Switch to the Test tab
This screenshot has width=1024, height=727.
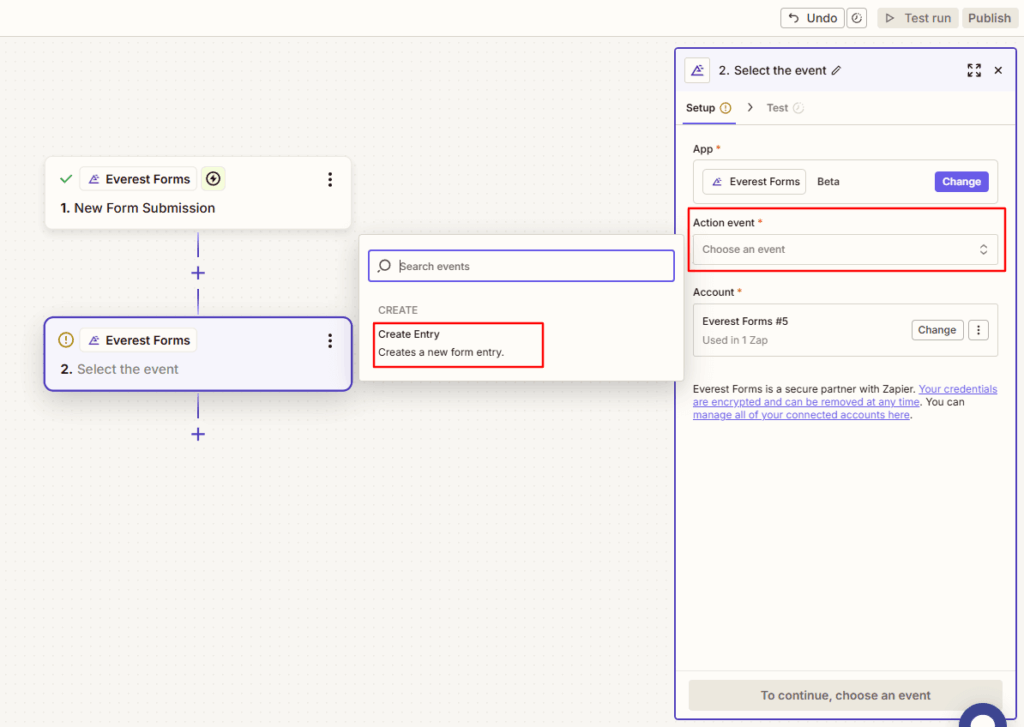(x=777, y=108)
